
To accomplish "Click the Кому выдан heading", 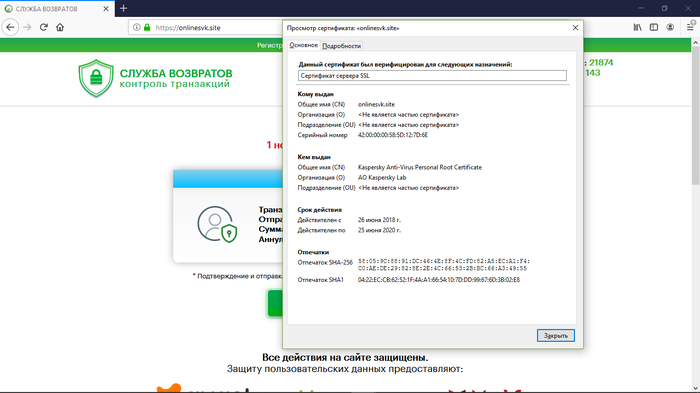I will pyautogui.click(x=316, y=94).
